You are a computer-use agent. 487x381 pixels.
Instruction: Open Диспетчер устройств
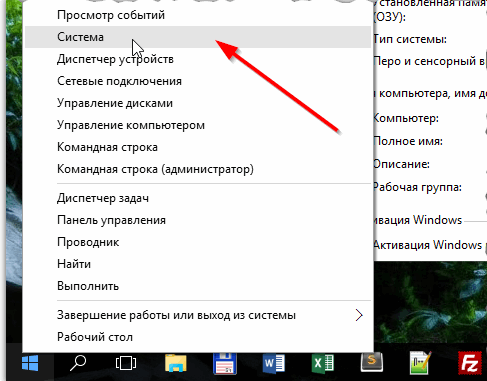click(x=198, y=59)
